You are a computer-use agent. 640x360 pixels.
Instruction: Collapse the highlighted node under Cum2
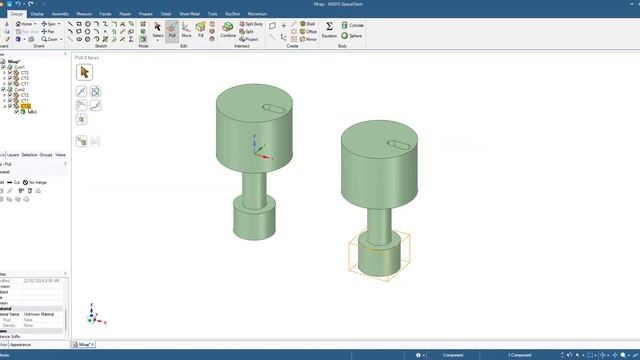click(5, 106)
